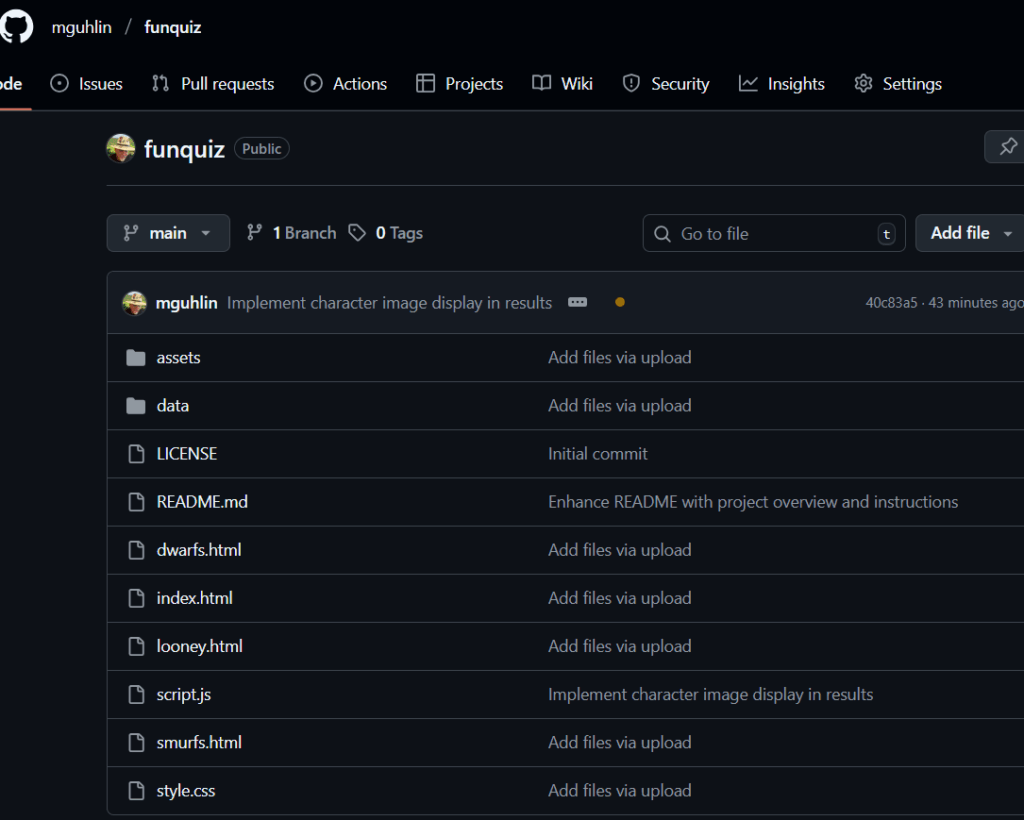Switch to the Pull requests tab

click(x=213, y=84)
